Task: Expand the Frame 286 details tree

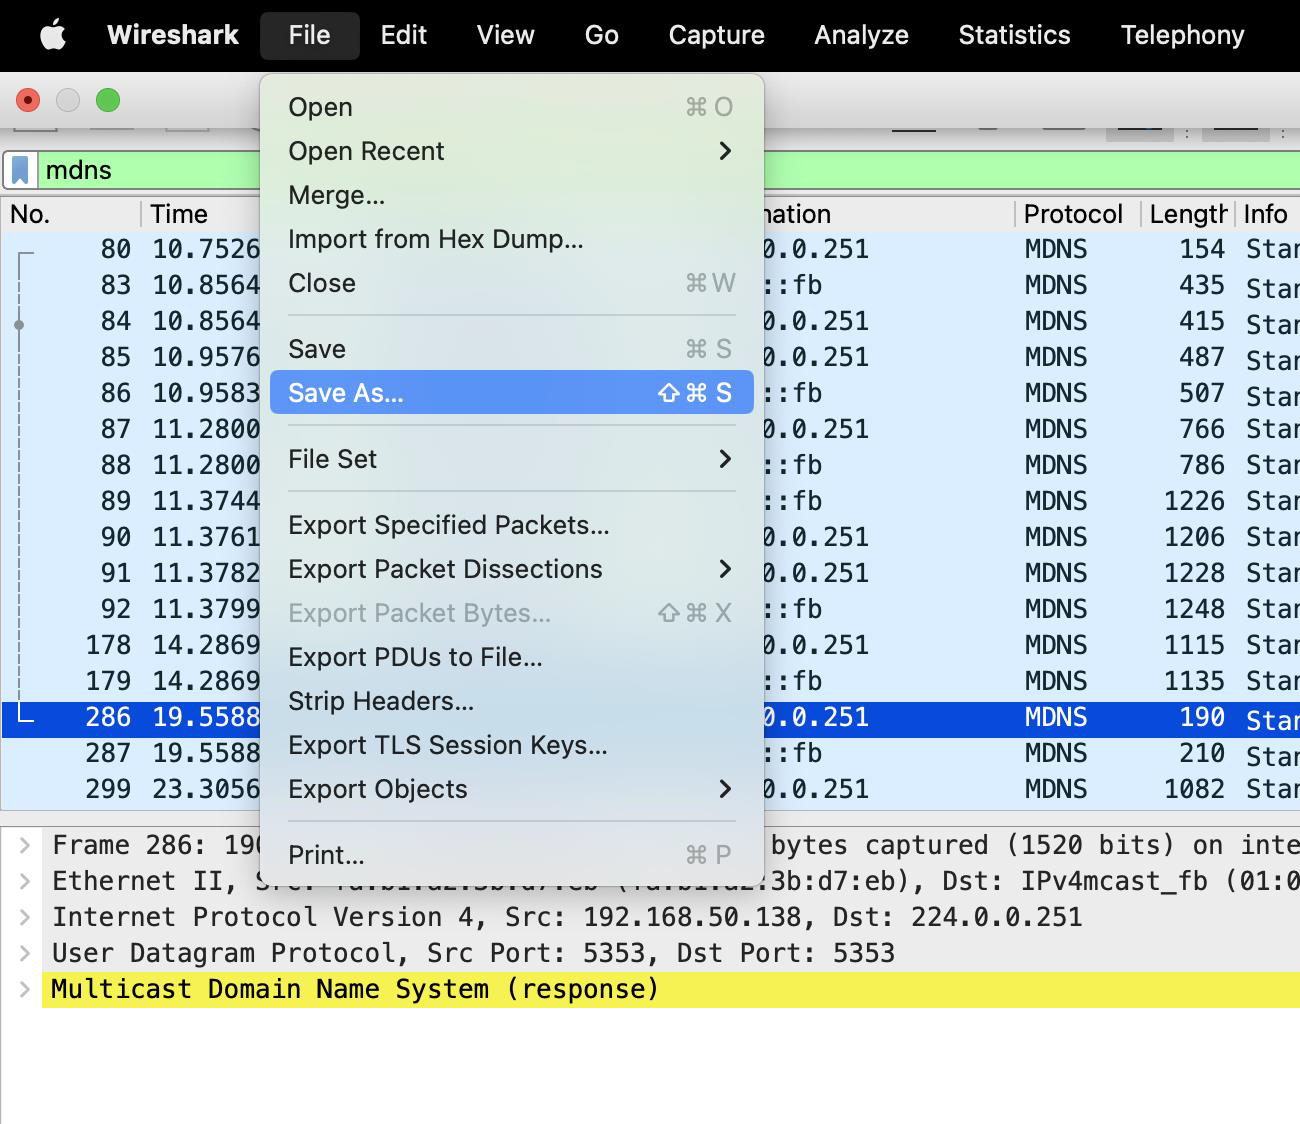Action: pos(26,846)
